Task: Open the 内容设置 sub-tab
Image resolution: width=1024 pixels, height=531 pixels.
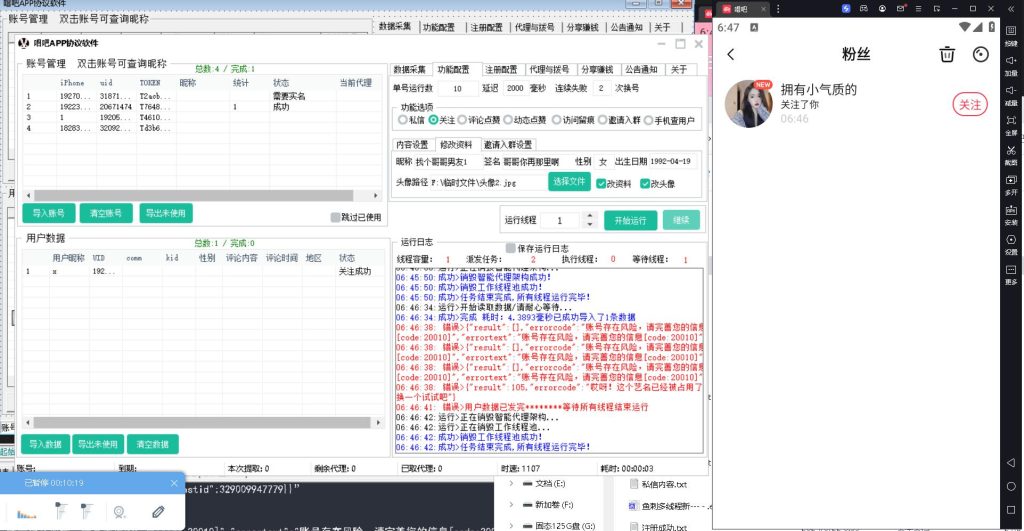Action: [412, 145]
